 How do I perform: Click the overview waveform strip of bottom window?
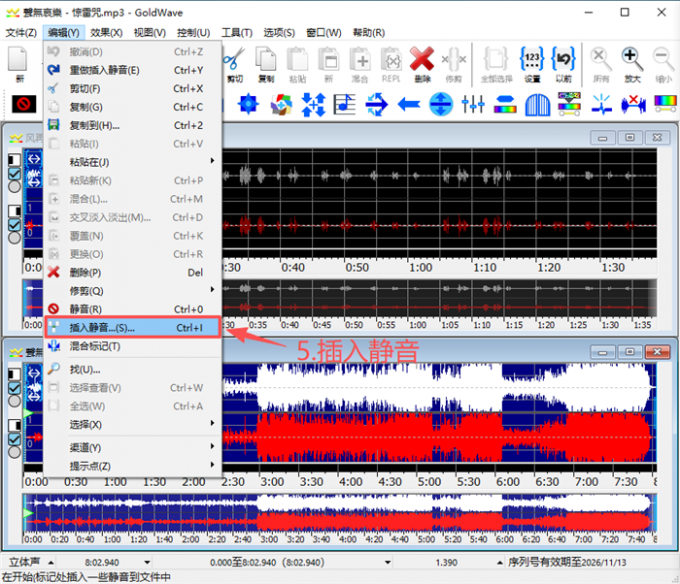(x=340, y=513)
